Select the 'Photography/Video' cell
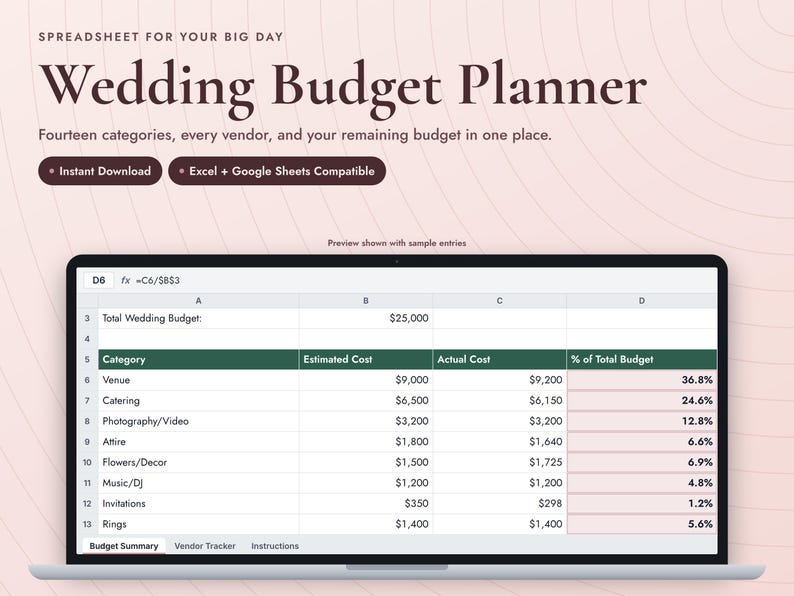 tap(198, 421)
